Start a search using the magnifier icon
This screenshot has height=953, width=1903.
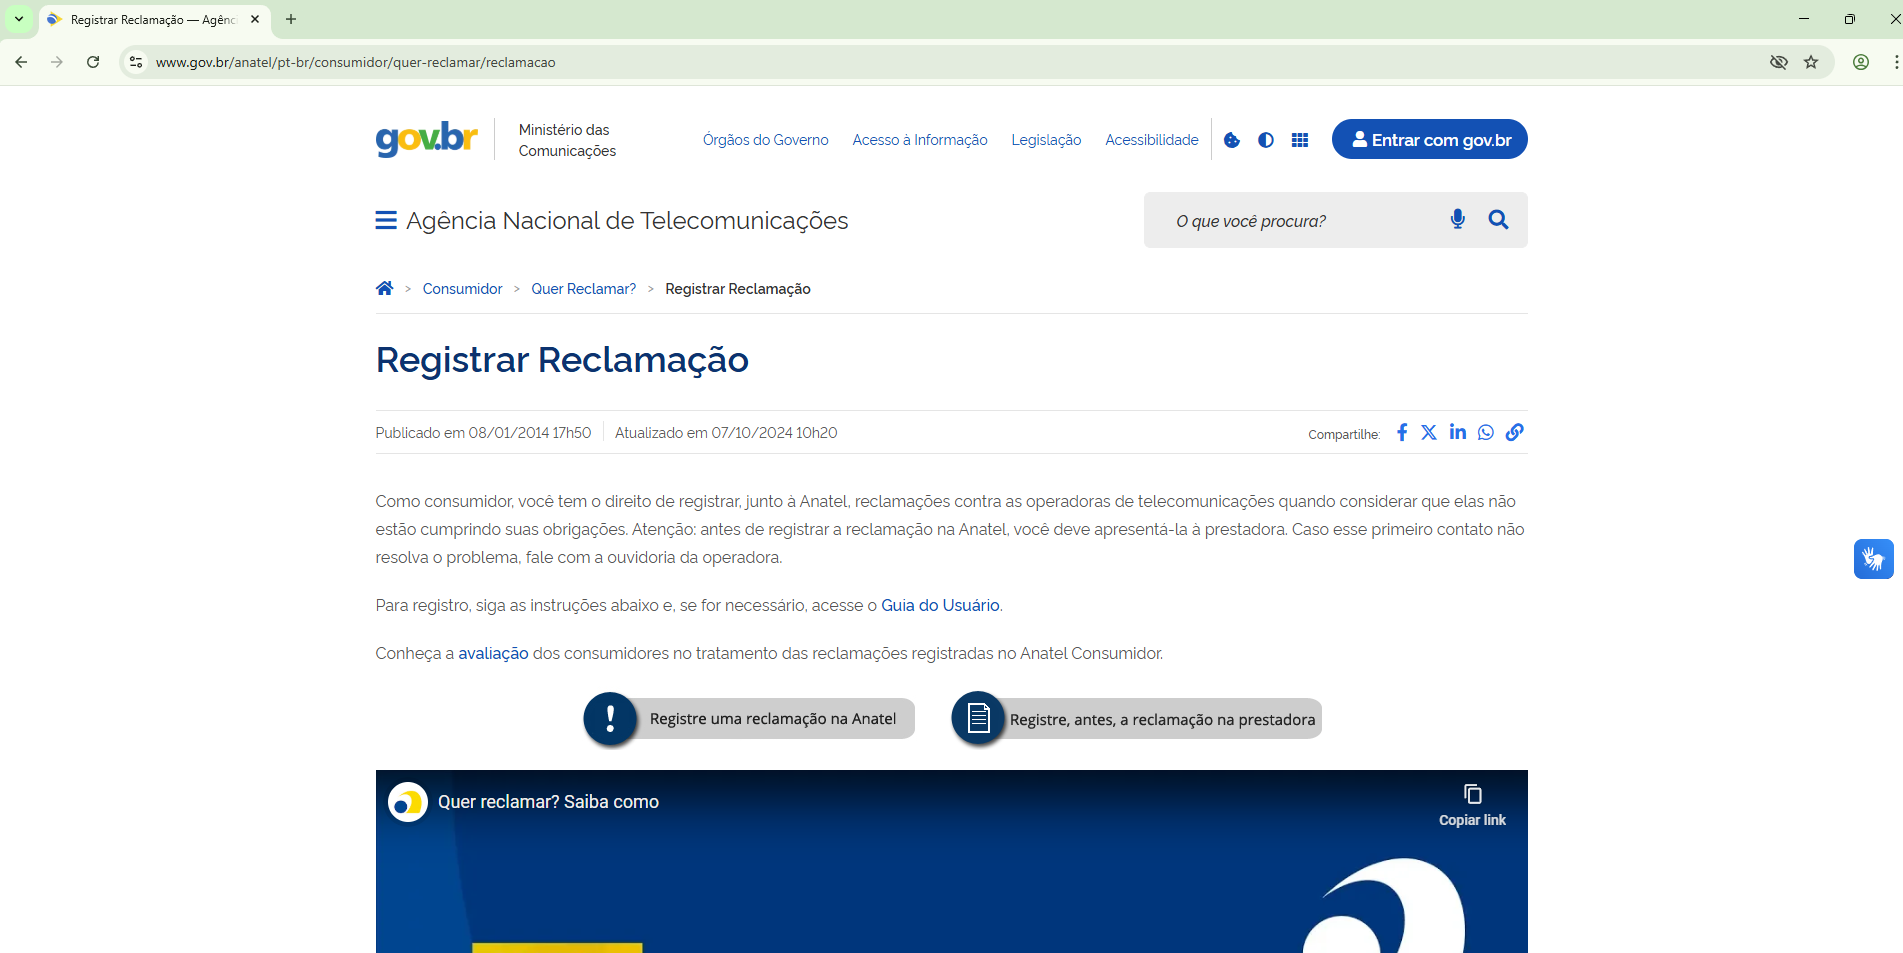coord(1498,219)
